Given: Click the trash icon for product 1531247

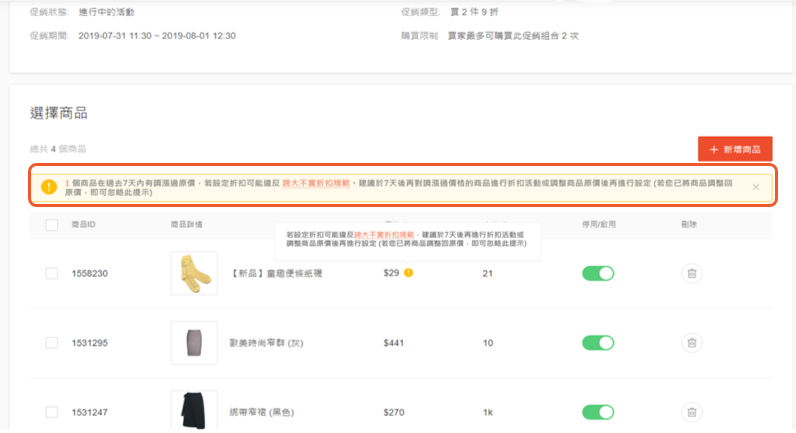Looking at the screenshot, I should [691, 411].
